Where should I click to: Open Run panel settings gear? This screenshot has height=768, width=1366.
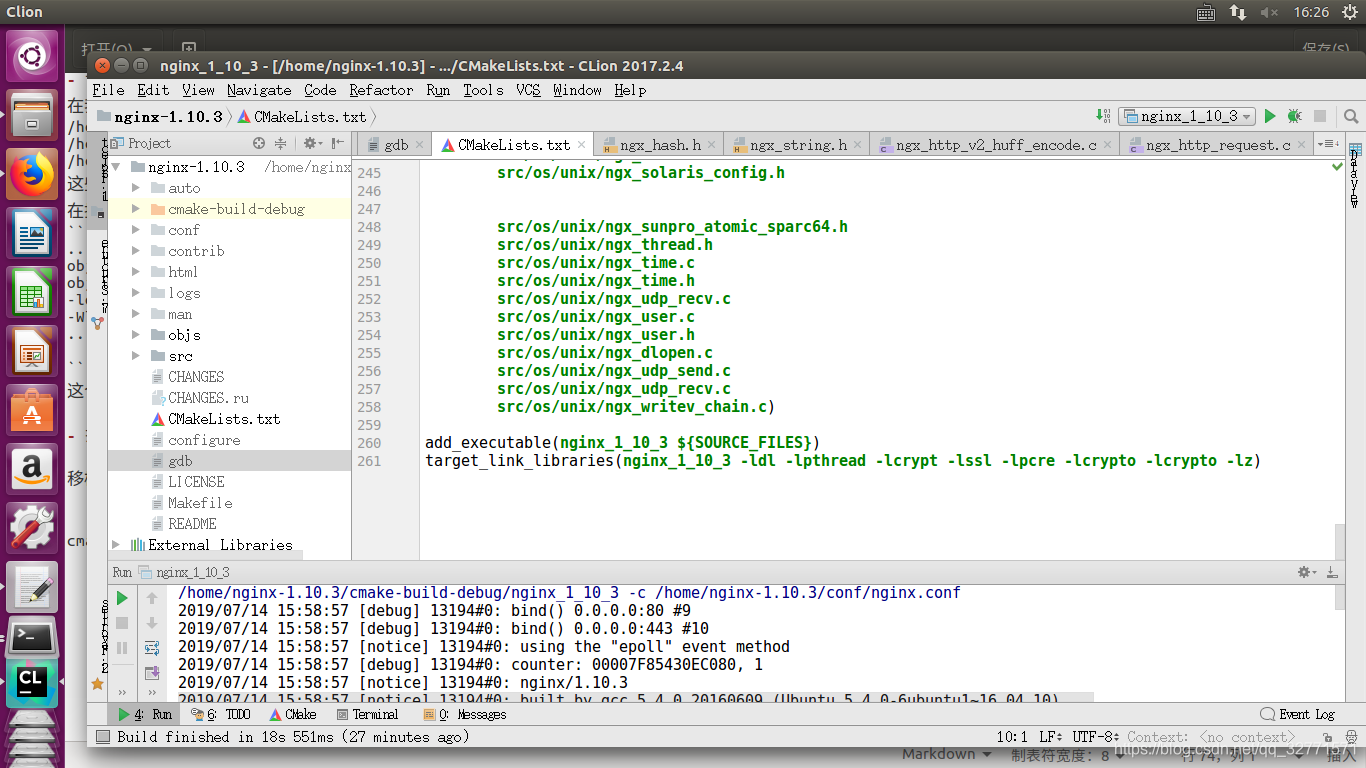1306,572
